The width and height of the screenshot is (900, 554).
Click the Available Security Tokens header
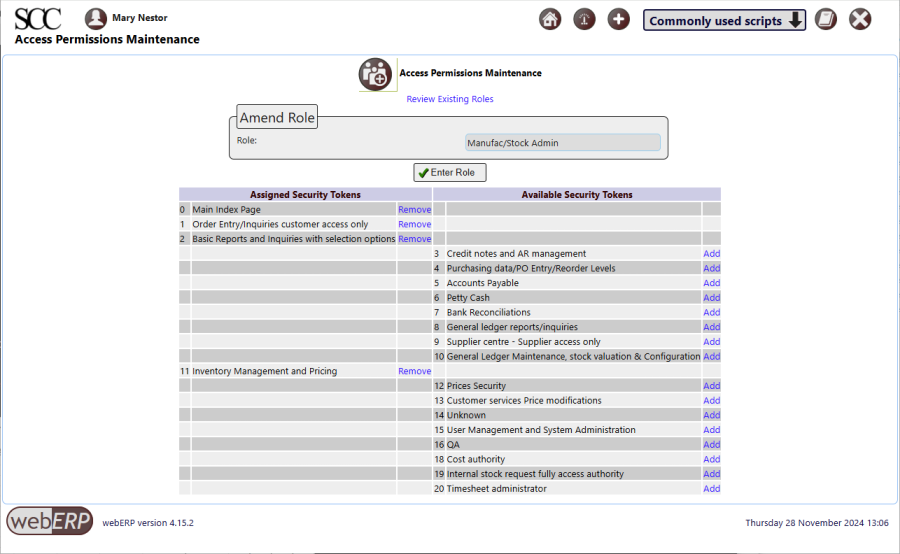577,195
